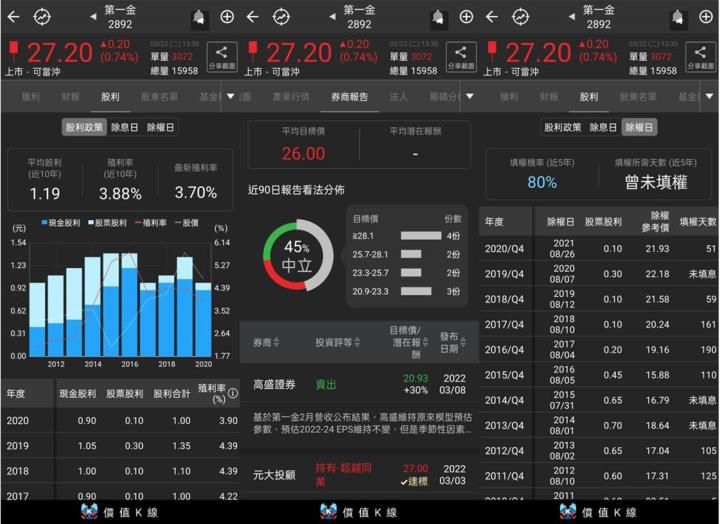This screenshot has height=524, width=720.
Task: Add stock with plus icon, 除權日 screen
Action: (706, 17)
